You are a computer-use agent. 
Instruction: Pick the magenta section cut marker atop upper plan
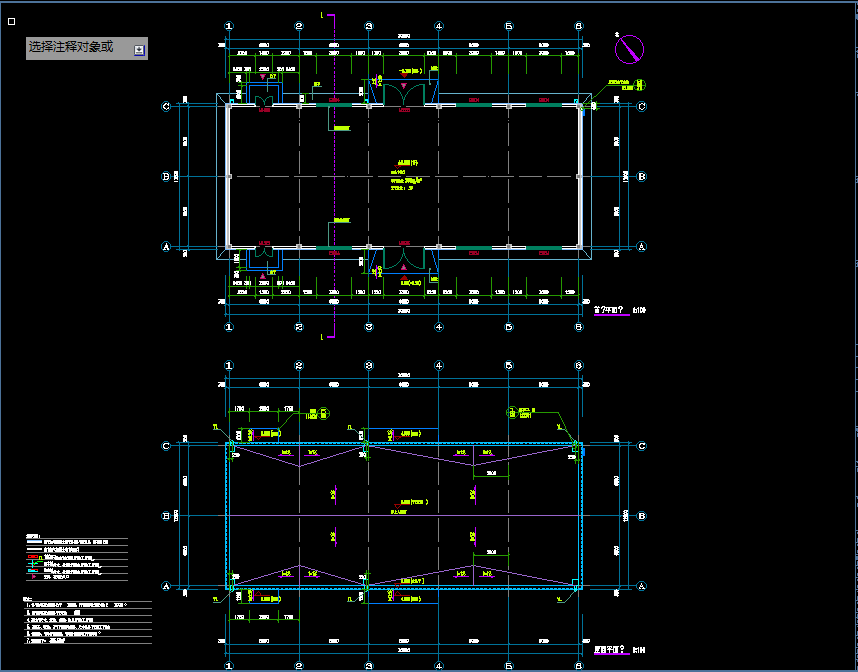(x=322, y=16)
